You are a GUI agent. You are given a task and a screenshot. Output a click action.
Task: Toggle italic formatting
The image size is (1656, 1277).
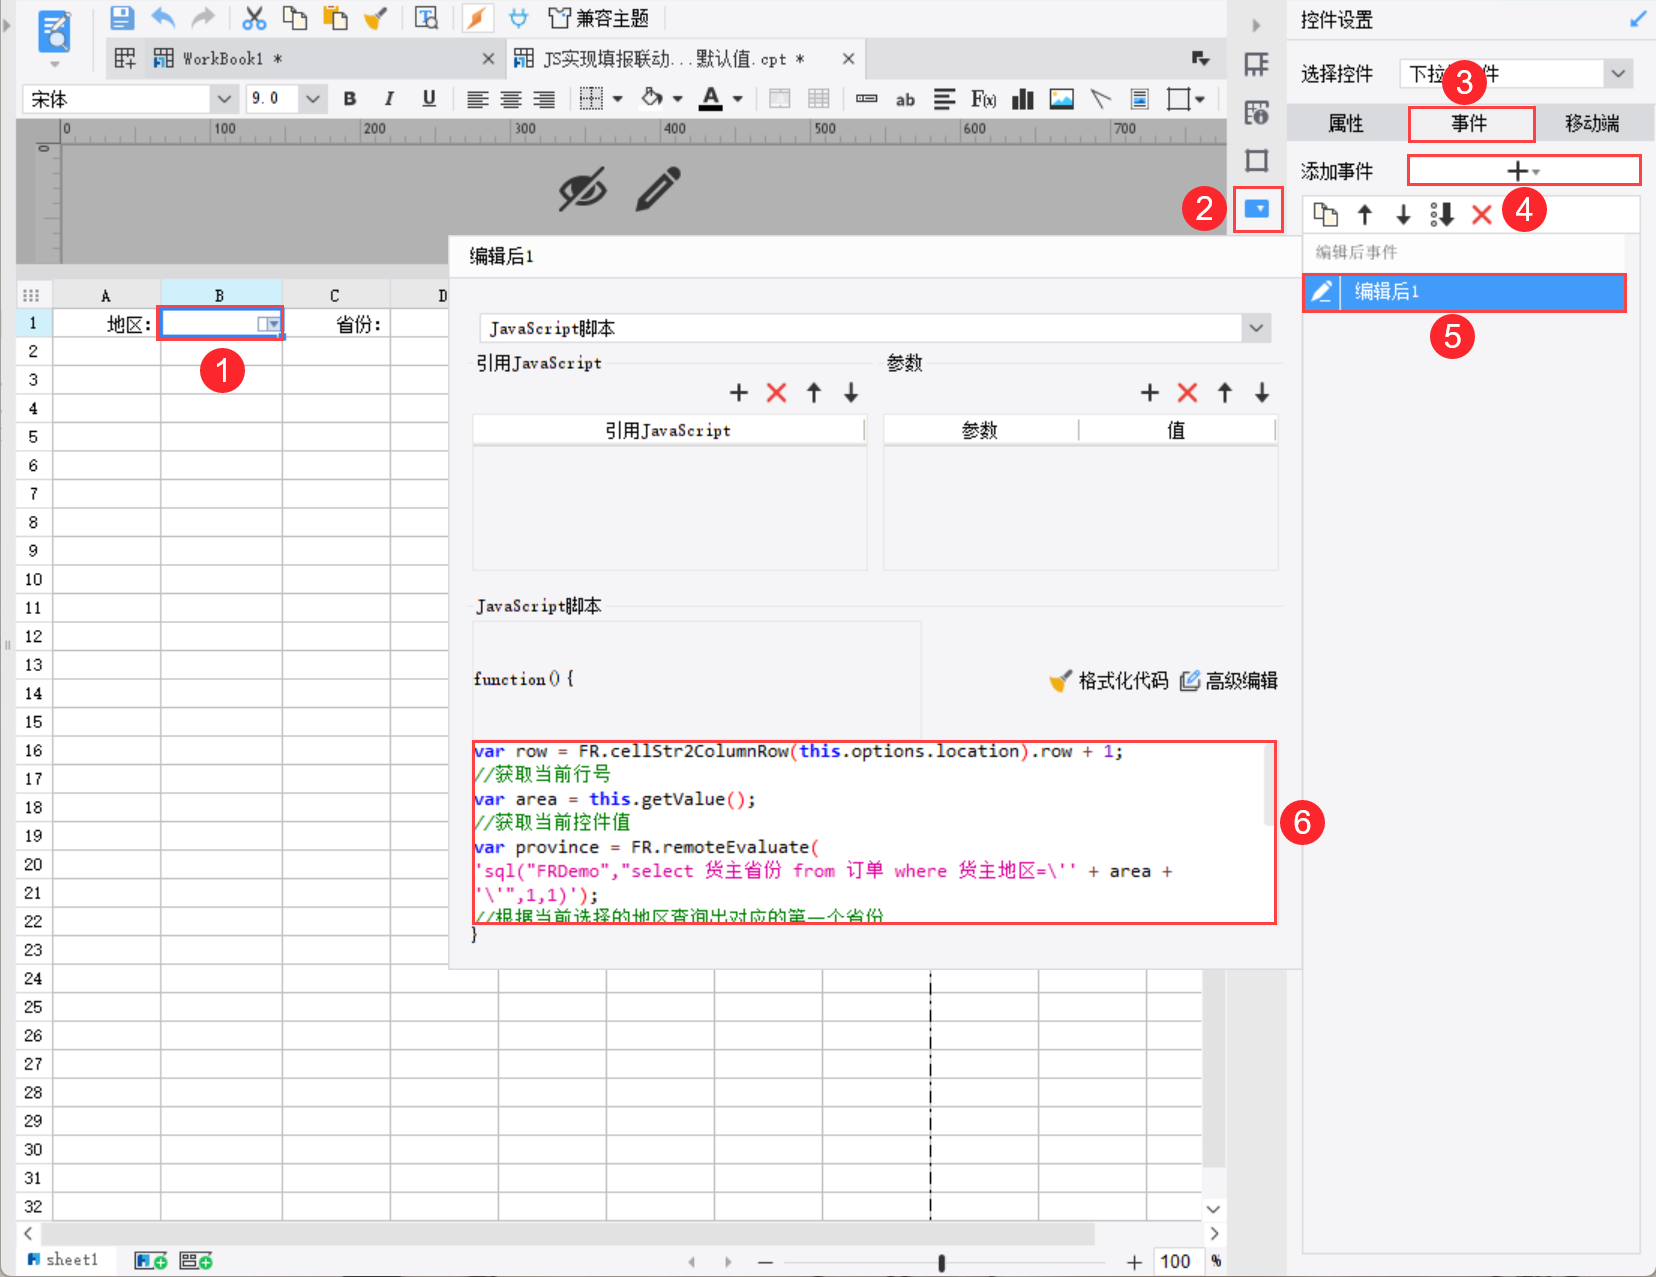(389, 99)
